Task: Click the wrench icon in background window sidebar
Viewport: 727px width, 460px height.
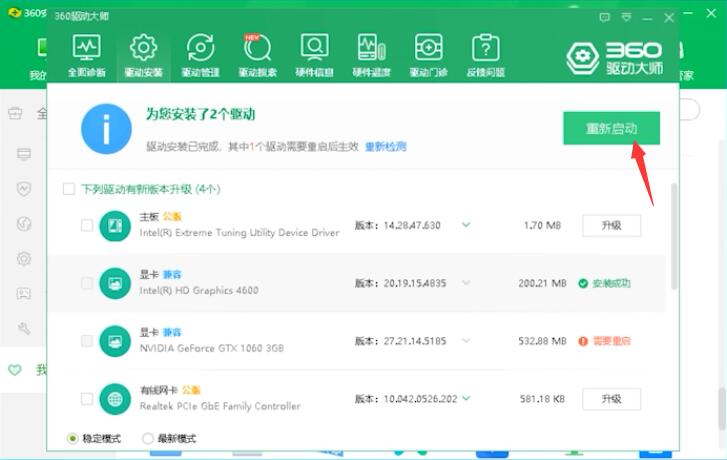Action: click(x=24, y=329)
